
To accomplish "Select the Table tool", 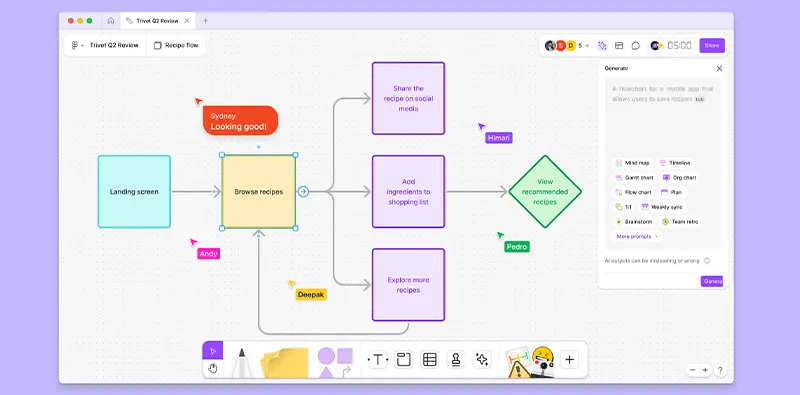I will point(430,360).
